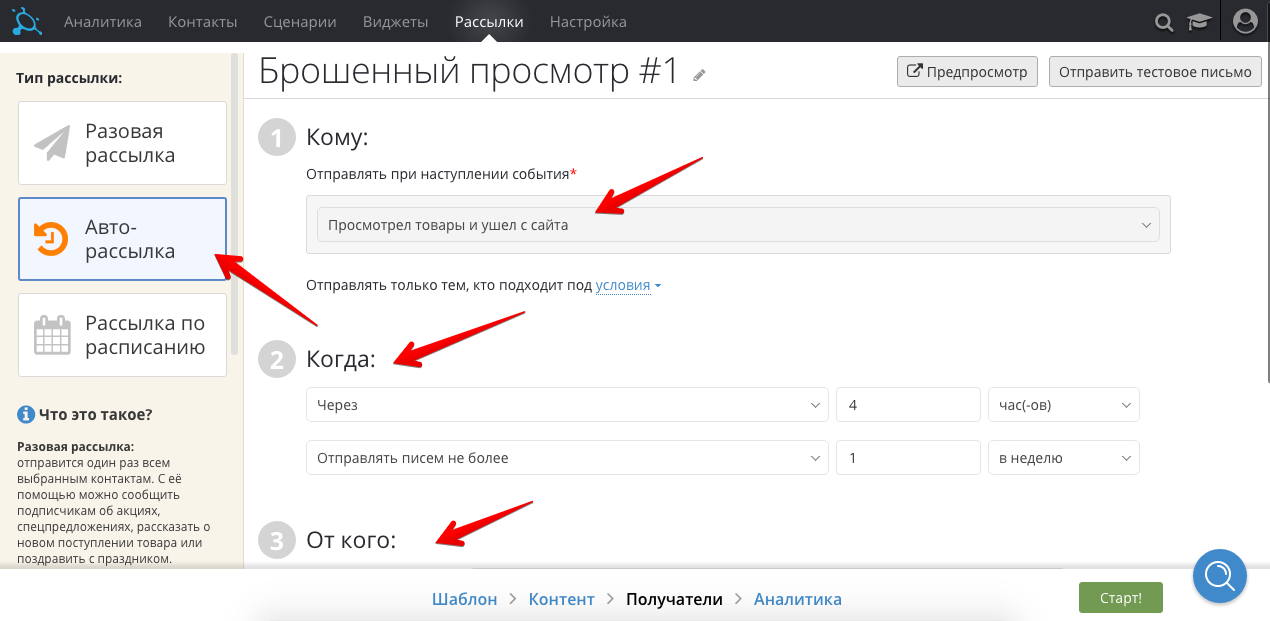
Task: Open the 'Через' timing dropdown
Action: pyautogui.click(x=567, y=405)
